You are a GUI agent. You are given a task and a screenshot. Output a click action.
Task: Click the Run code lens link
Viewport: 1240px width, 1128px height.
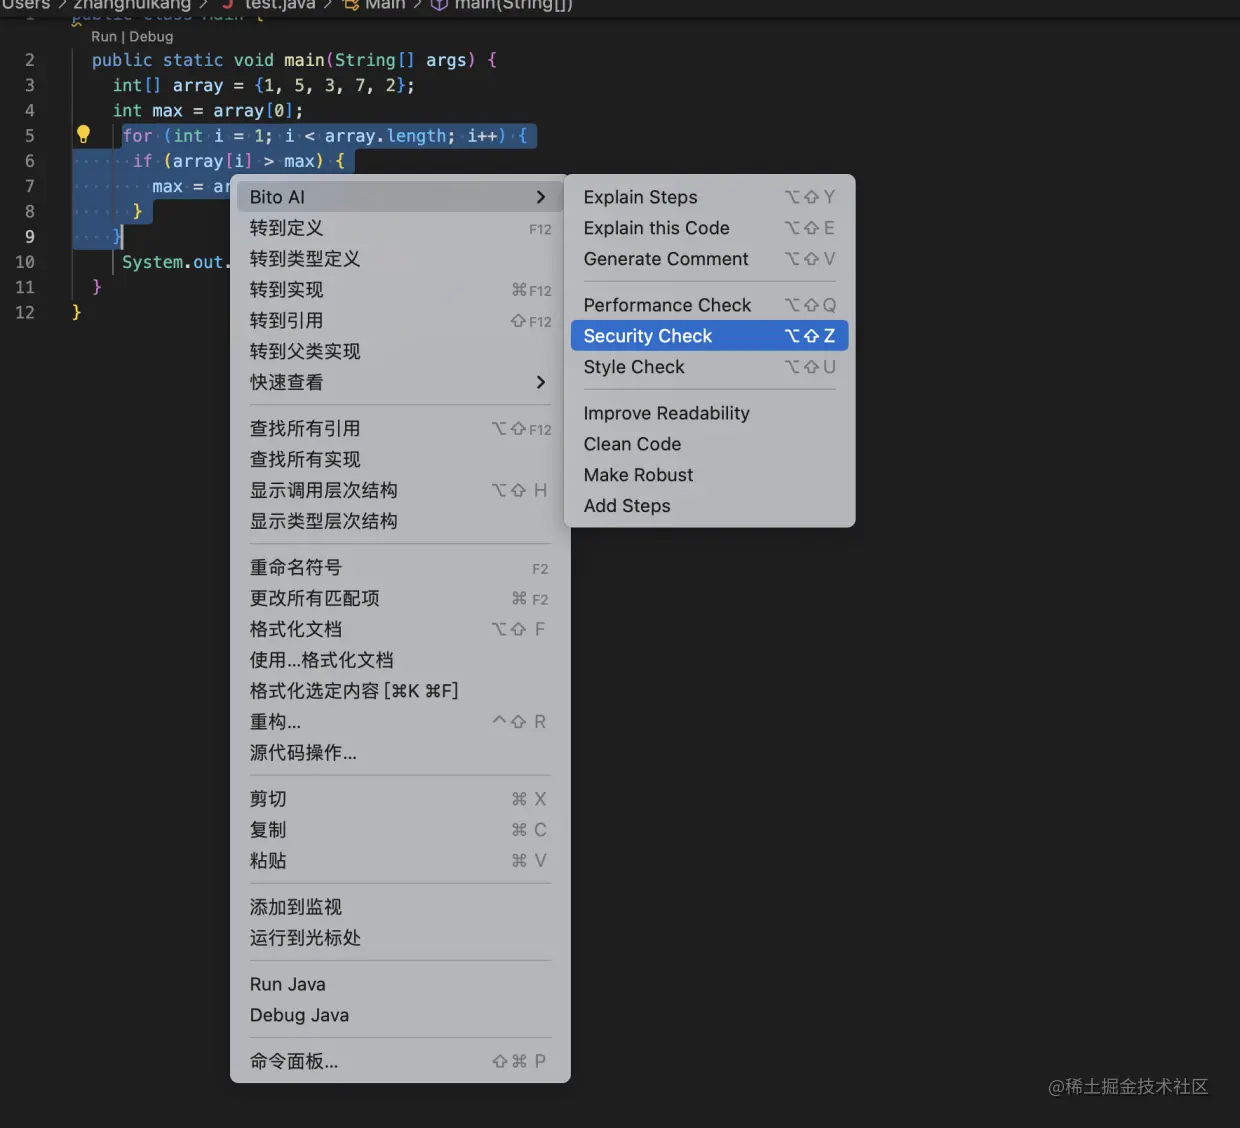click(104, 37)
